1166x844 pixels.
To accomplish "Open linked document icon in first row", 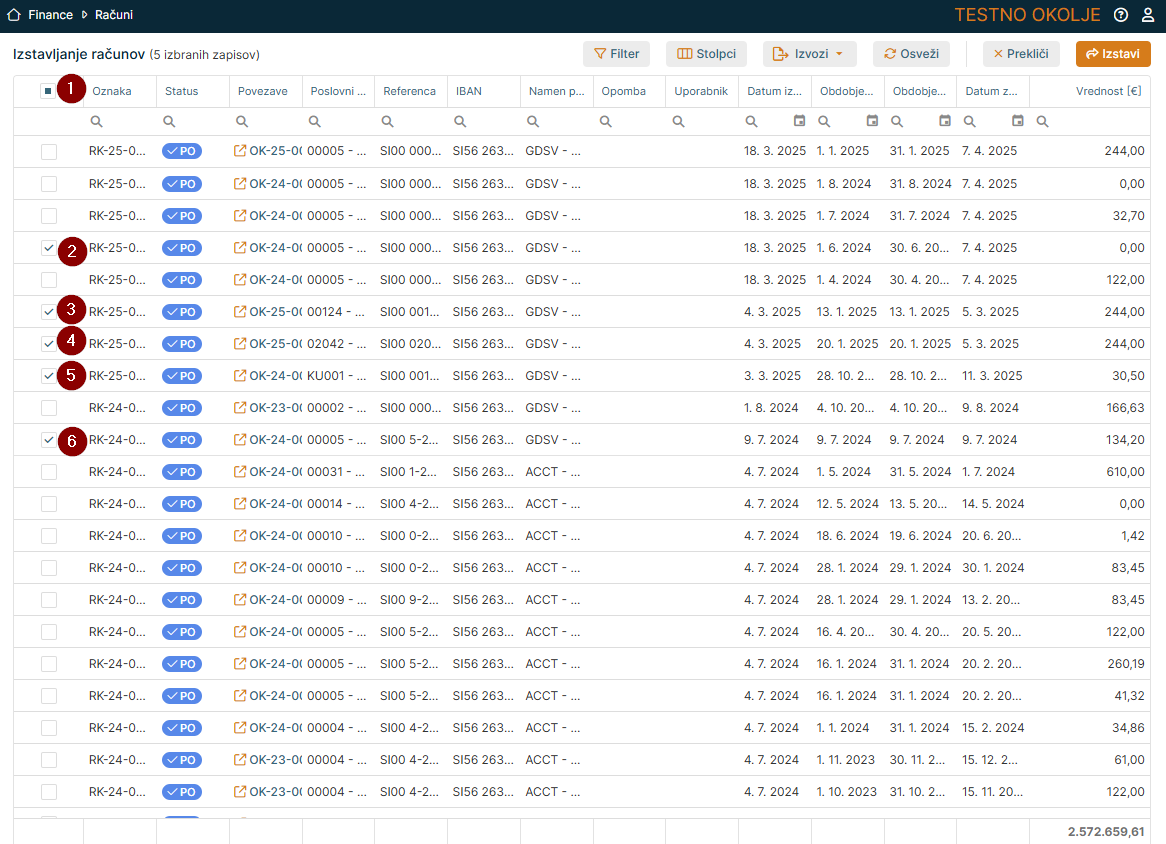I will [x=240, y=152].
